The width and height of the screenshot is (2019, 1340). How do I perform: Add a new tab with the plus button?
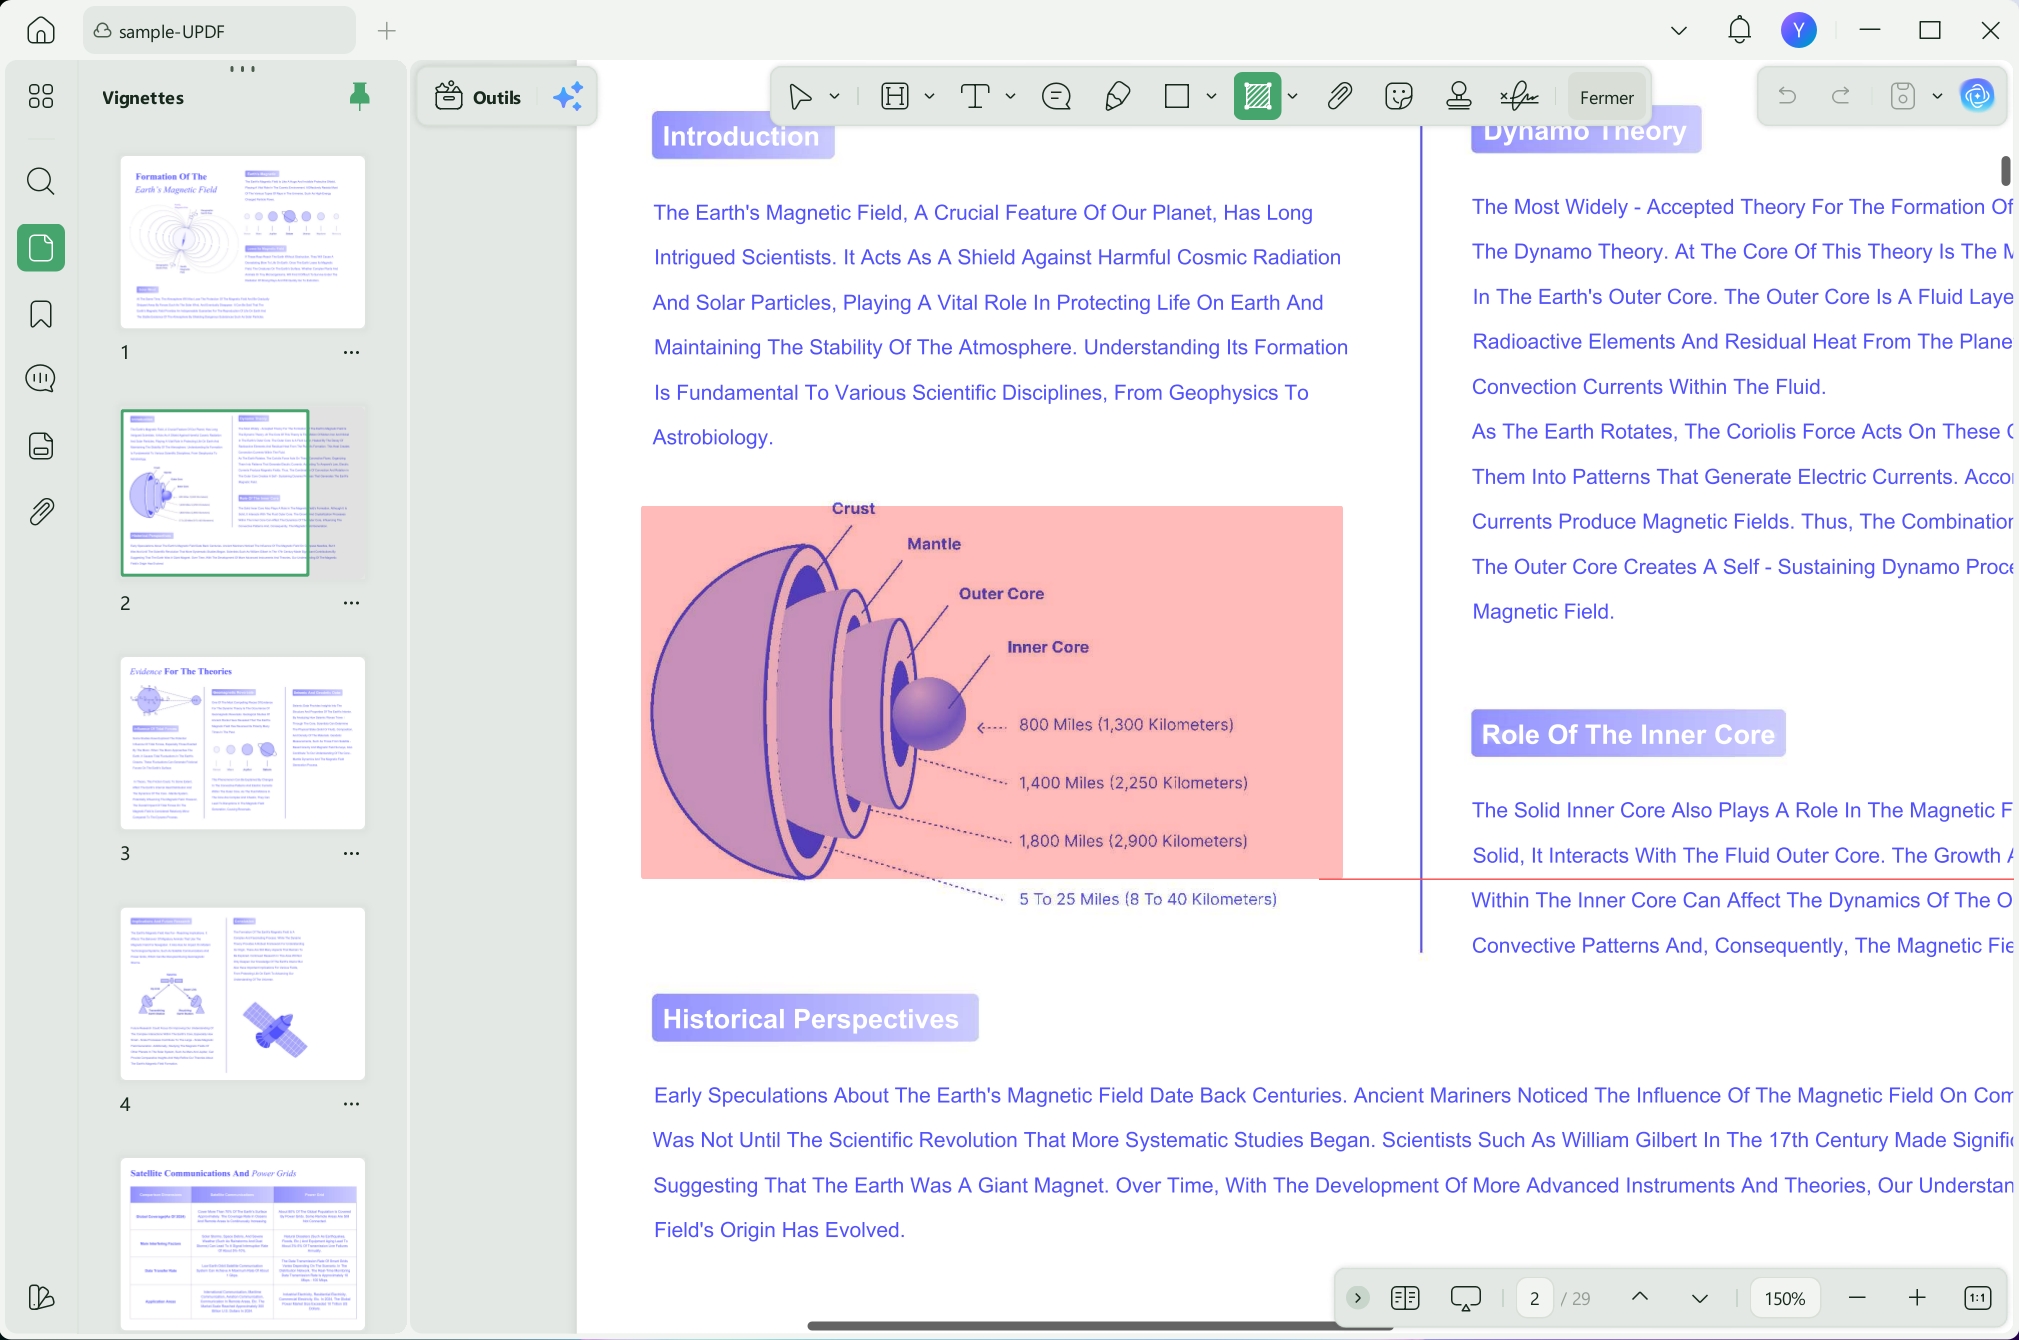[387, 31]
